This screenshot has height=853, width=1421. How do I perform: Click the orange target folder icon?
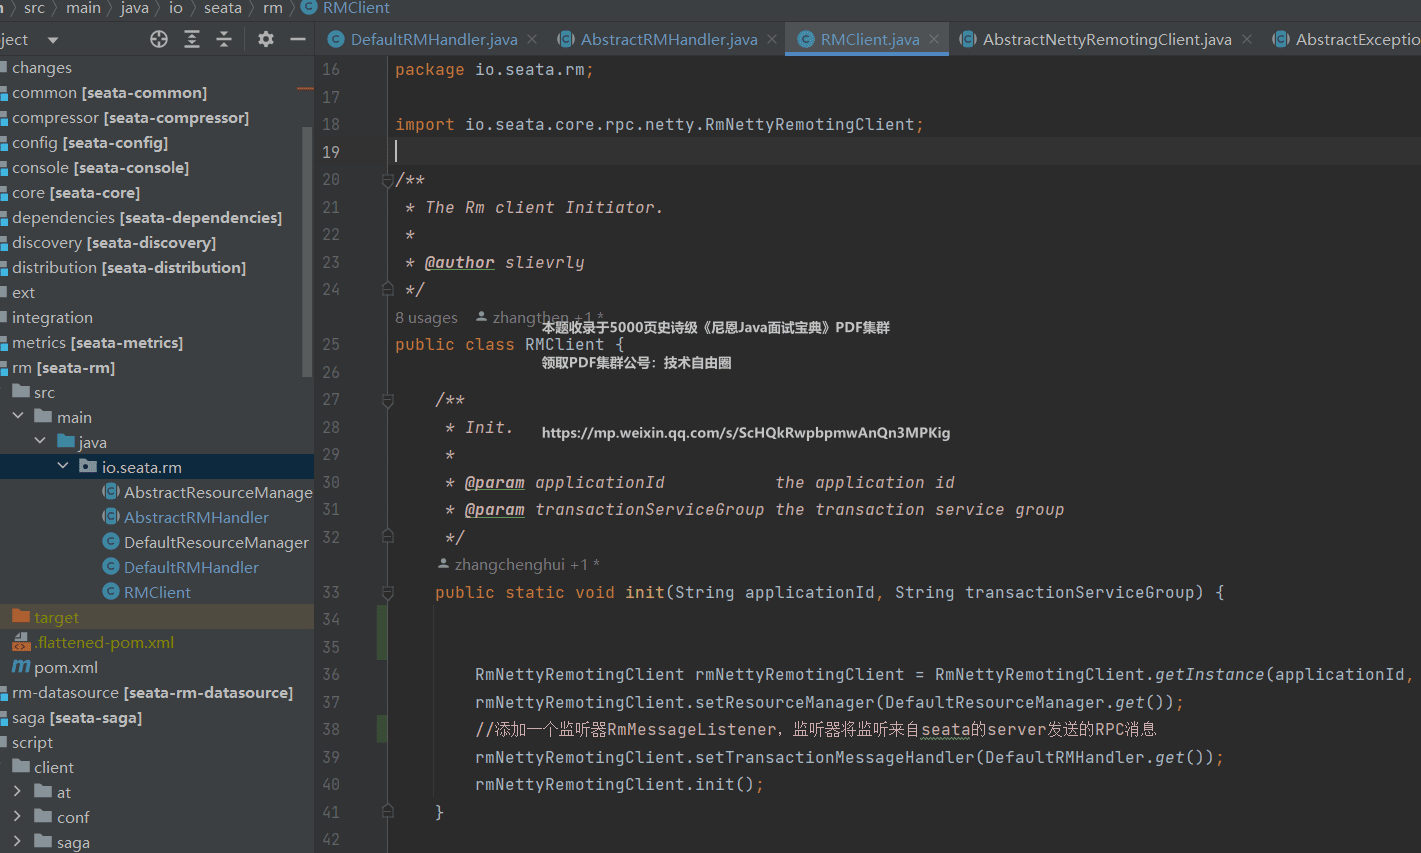coord(21,616)
